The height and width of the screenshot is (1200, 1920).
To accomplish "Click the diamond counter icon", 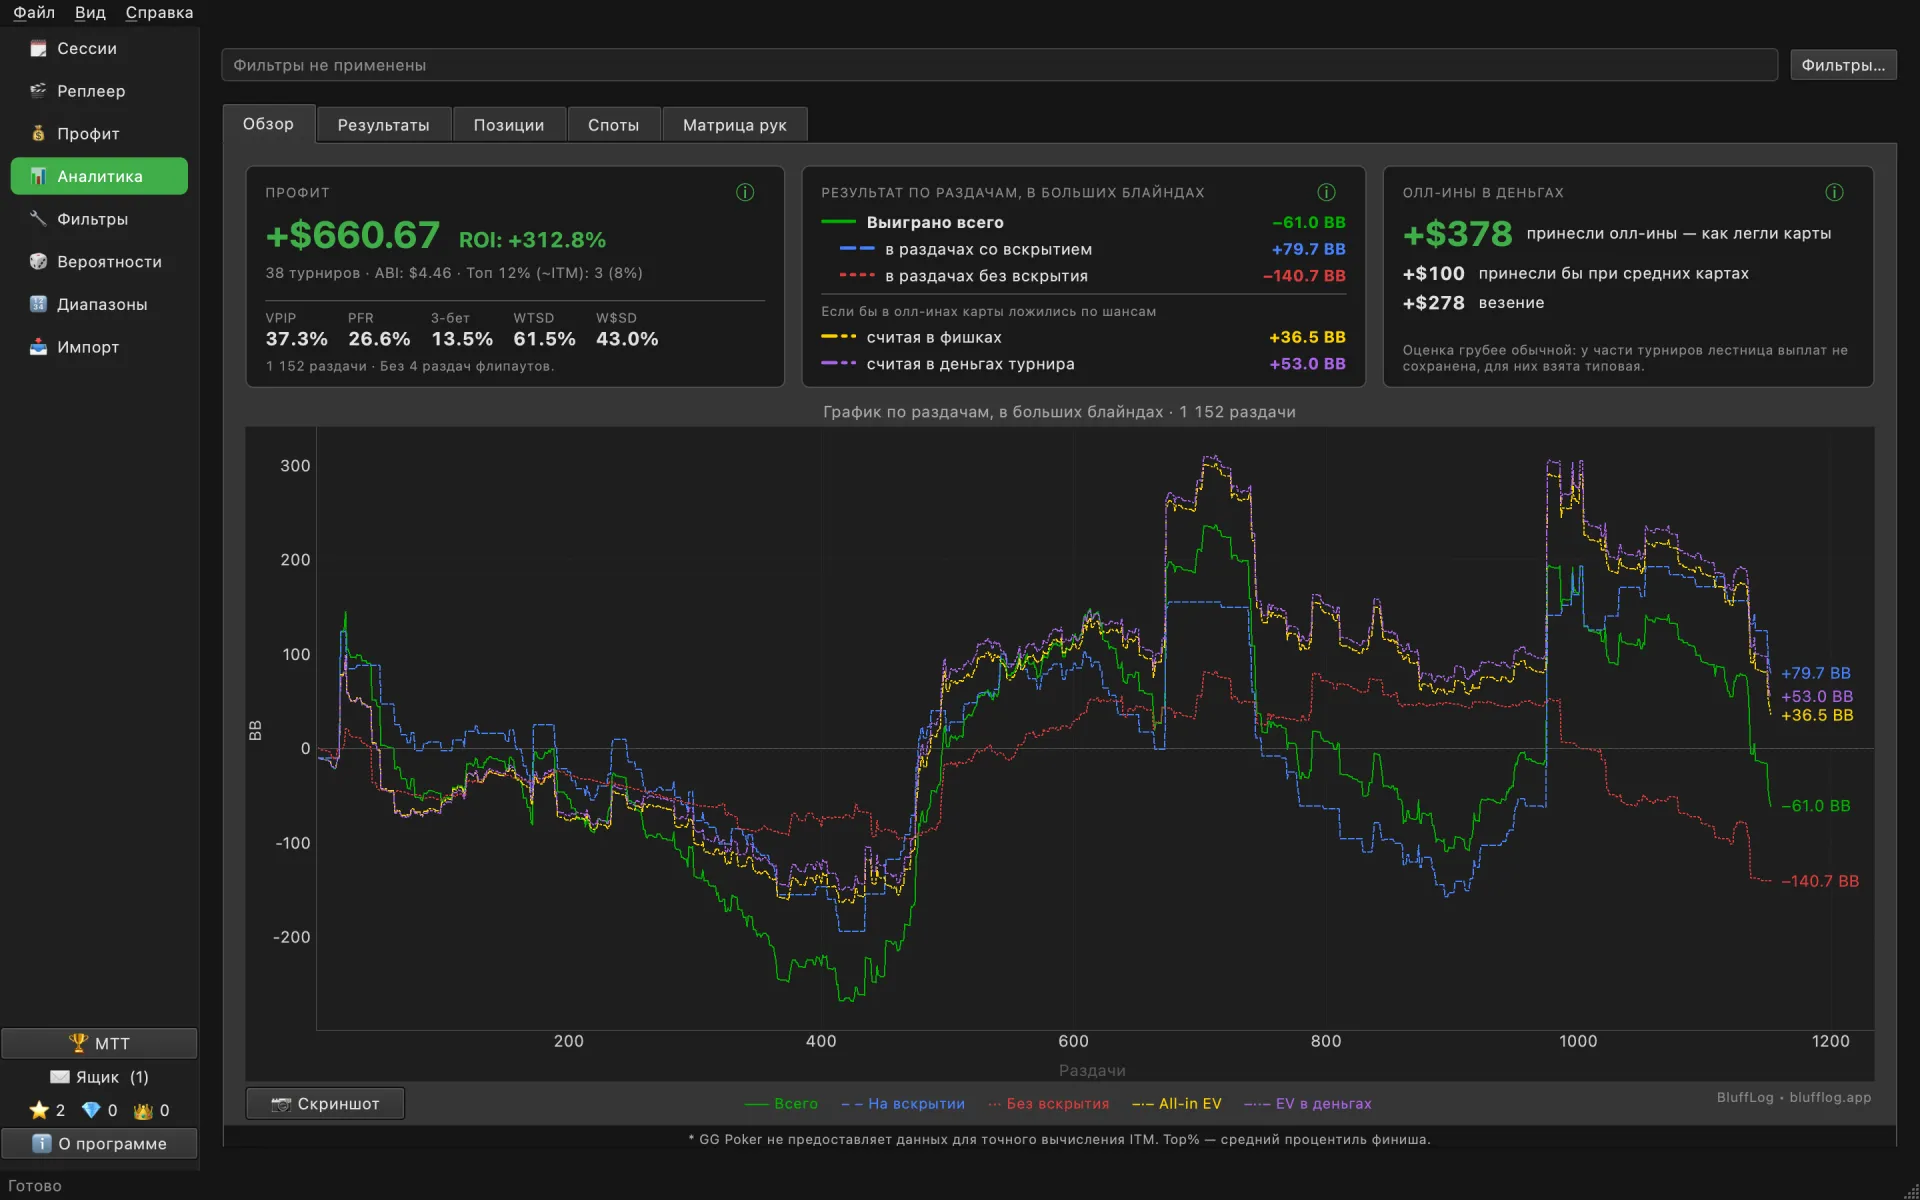I will (x=91, y=1110).
